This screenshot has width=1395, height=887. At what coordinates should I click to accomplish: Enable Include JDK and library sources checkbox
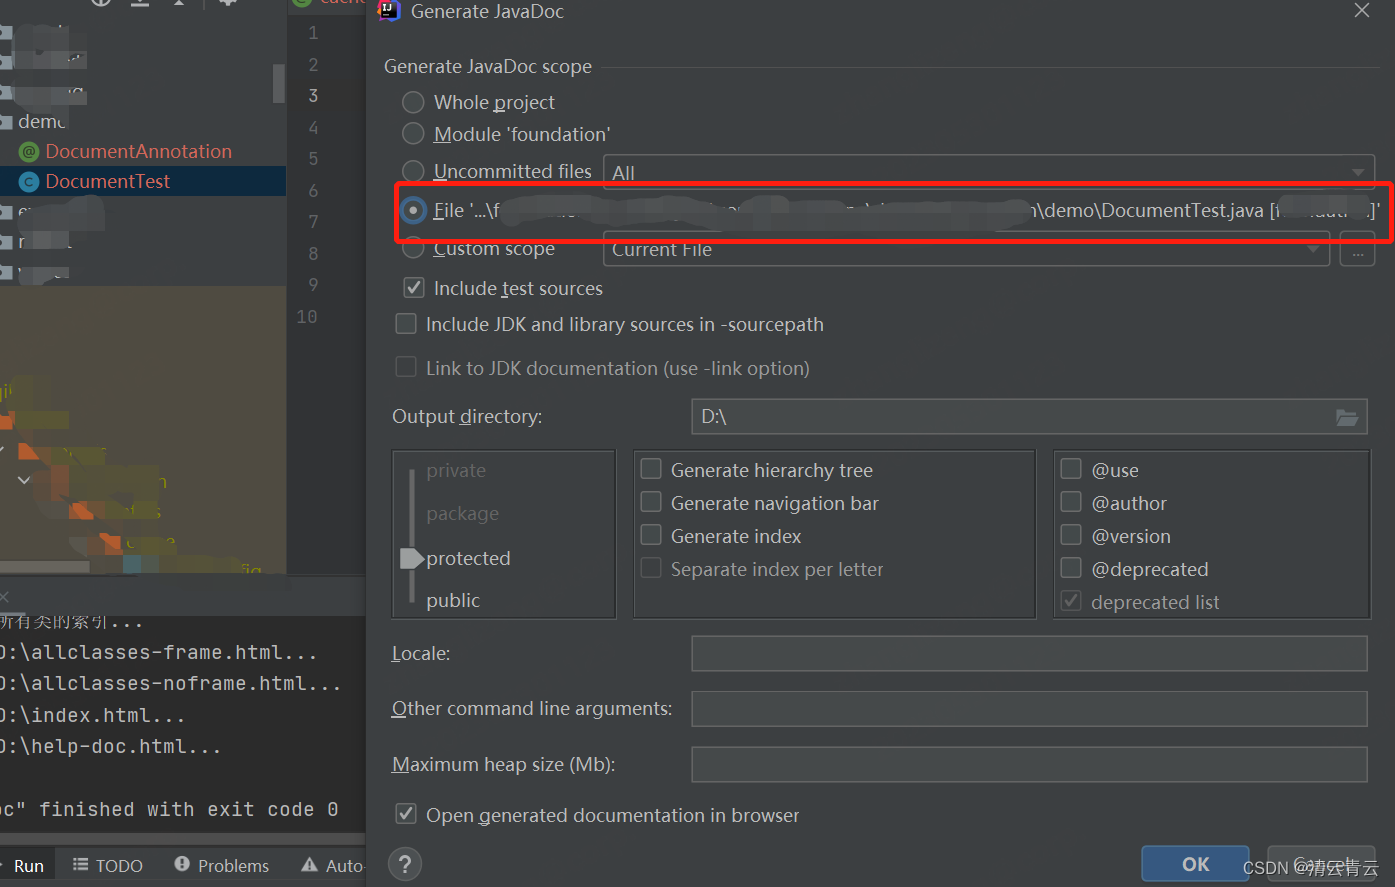(x=406, y=324)
